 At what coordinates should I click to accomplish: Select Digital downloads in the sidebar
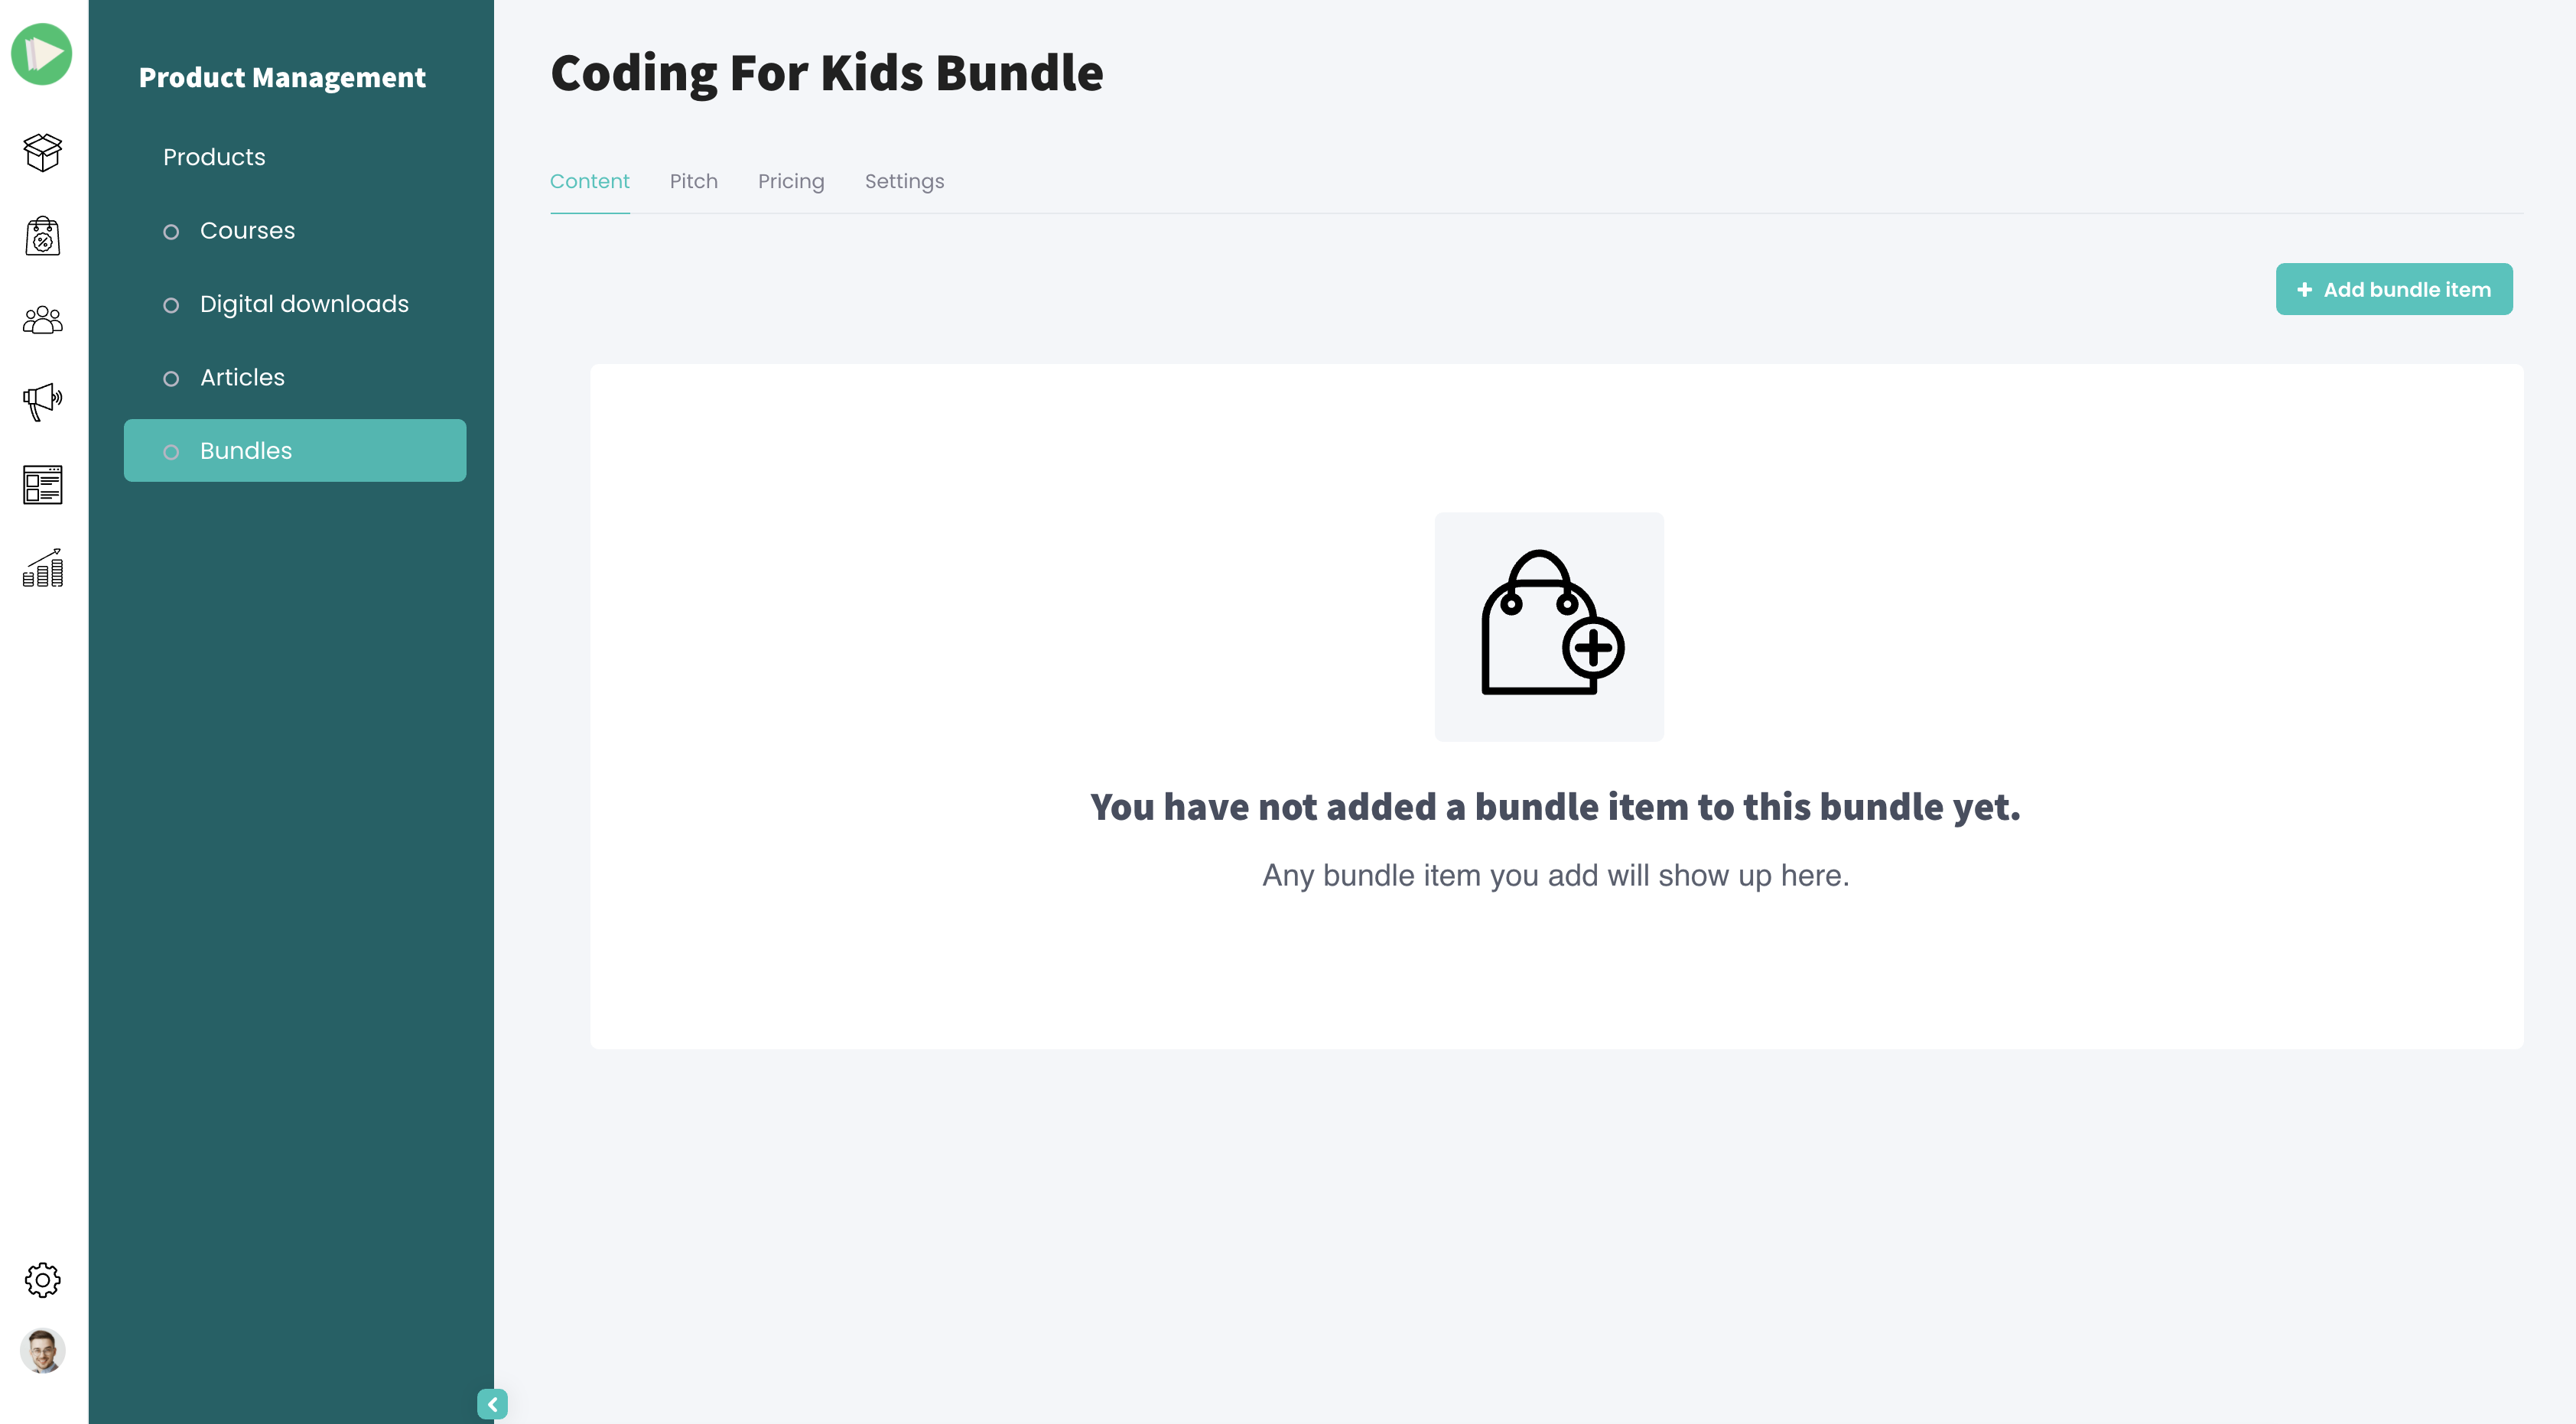[304, 304]
